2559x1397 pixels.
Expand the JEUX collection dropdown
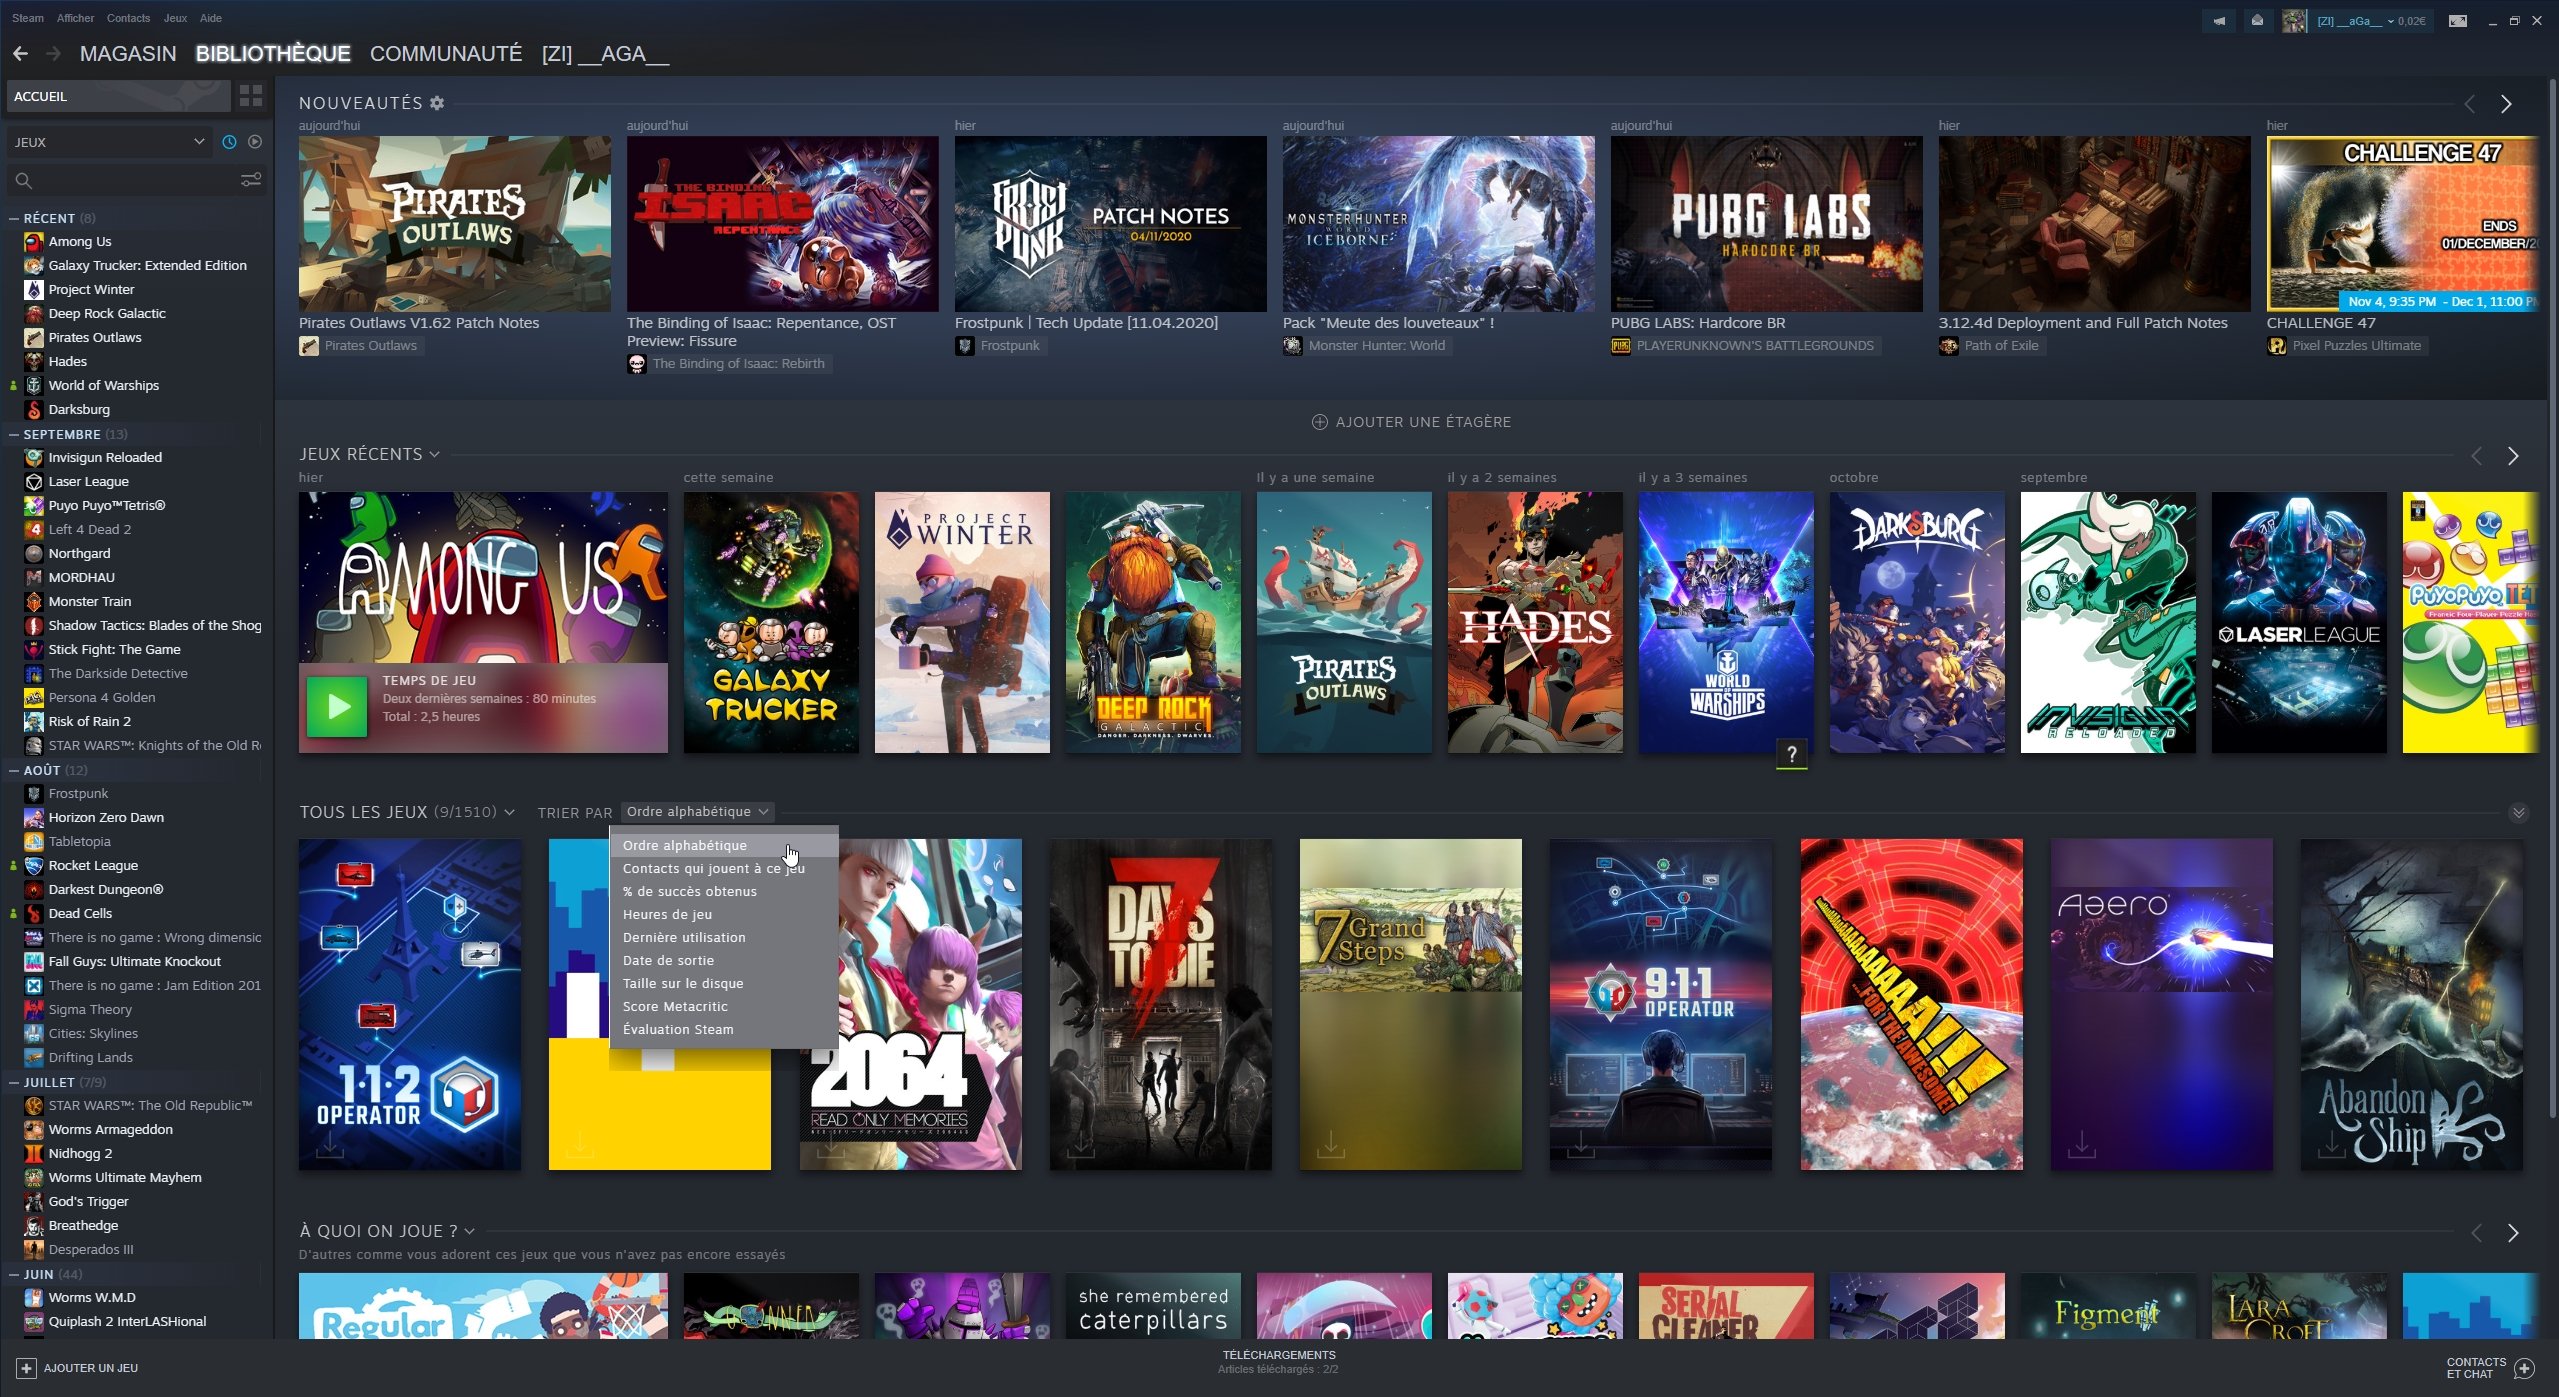click(197, 141)
